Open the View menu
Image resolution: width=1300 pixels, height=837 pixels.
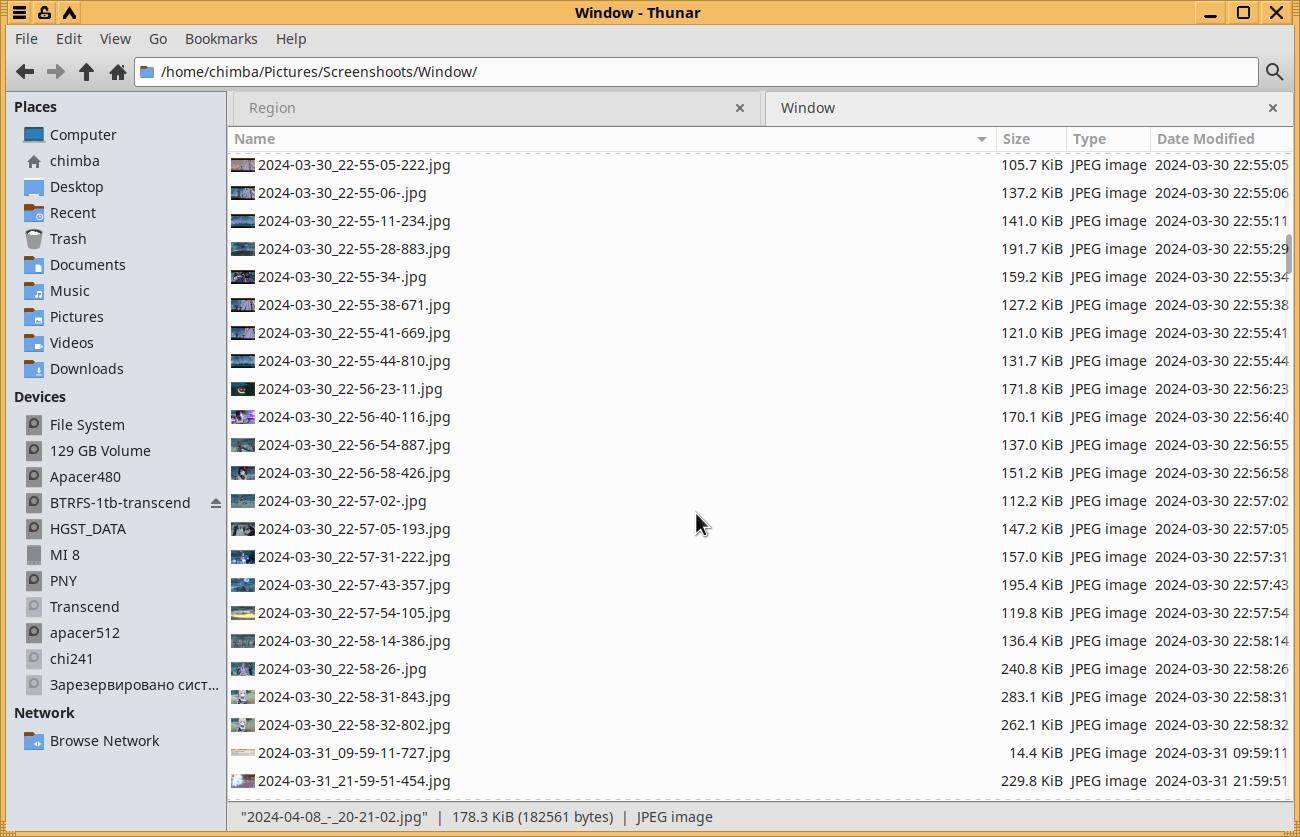click(x=115, y=39)
